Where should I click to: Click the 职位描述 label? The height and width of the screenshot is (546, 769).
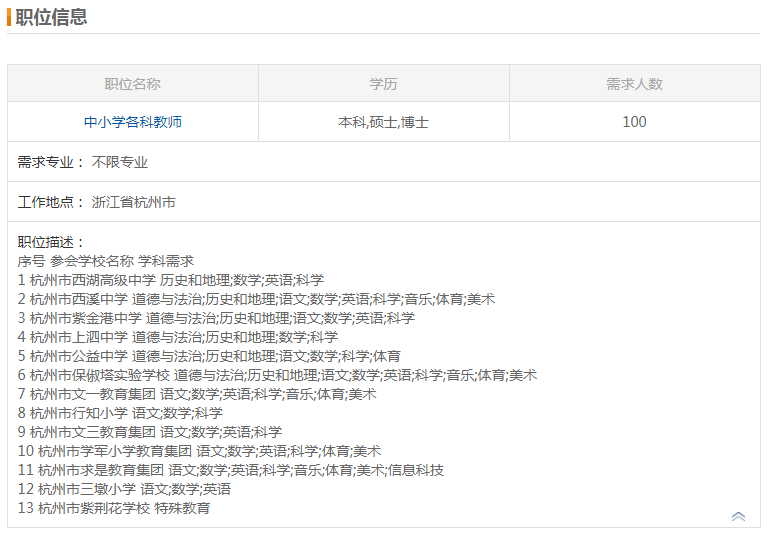click(x=51, y=242)
